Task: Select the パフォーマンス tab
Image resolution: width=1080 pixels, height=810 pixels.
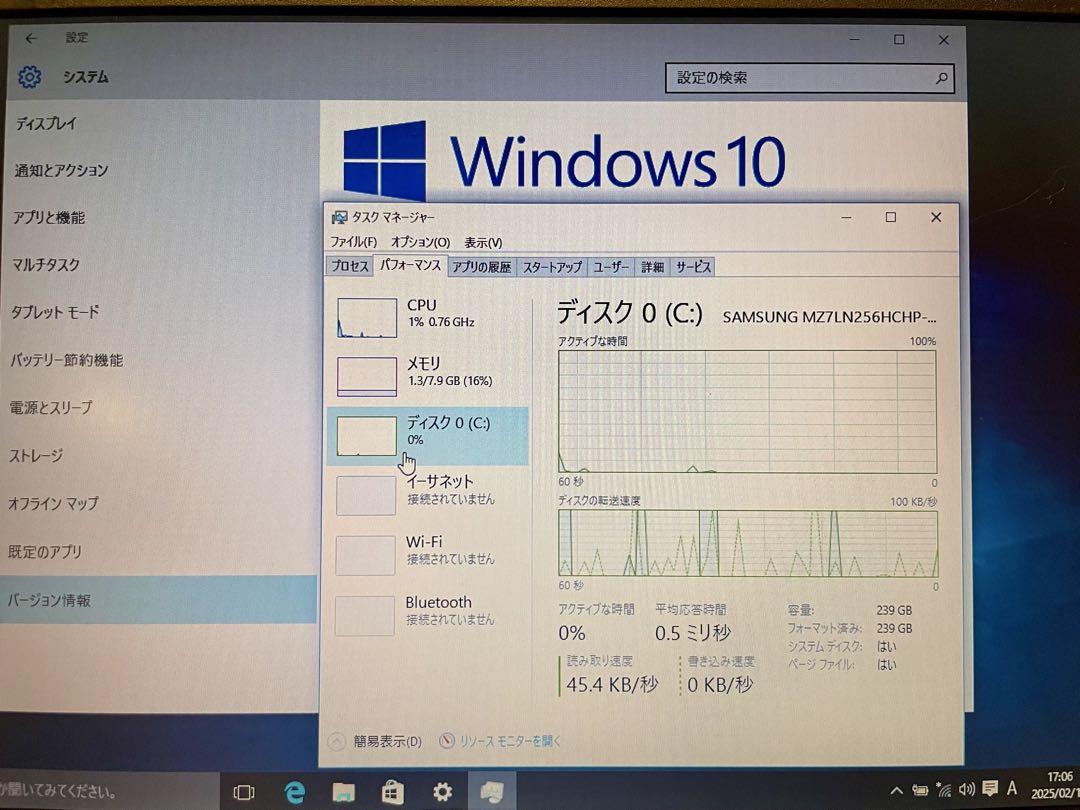Action: 411,265
